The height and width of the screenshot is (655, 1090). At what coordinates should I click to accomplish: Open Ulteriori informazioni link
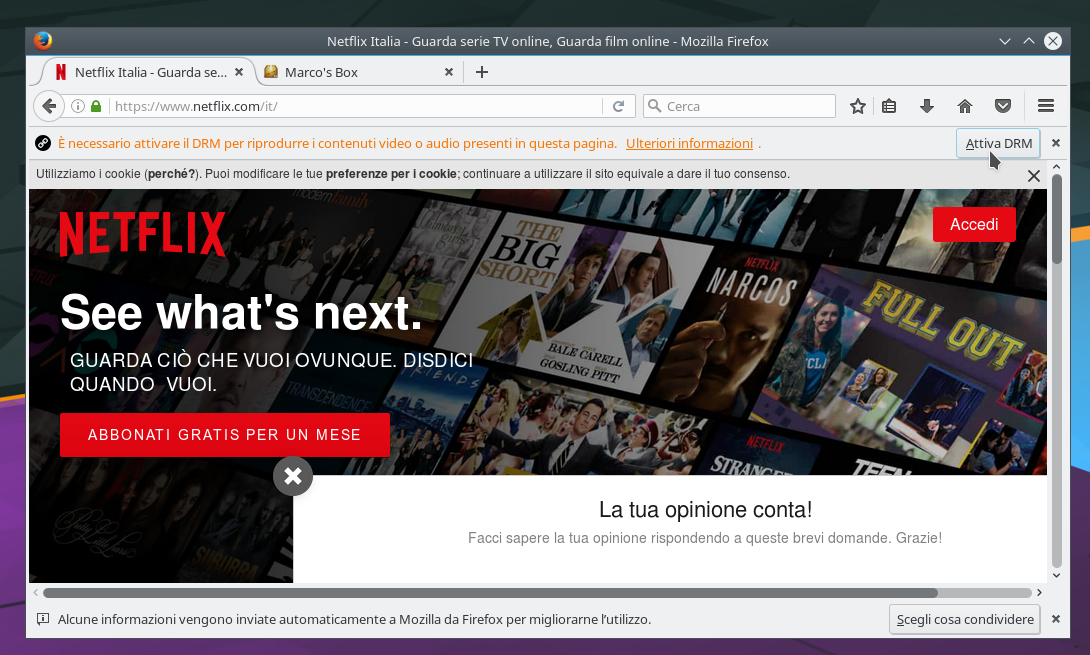click(689, 143)
